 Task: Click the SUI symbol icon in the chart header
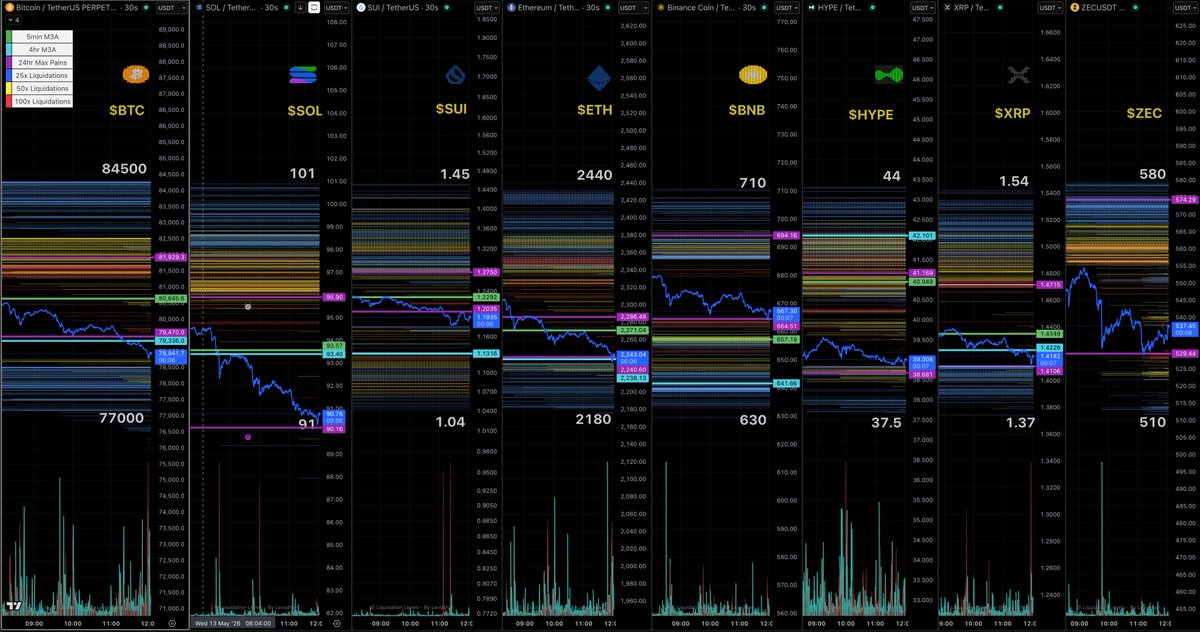click(x=361, y=7)
